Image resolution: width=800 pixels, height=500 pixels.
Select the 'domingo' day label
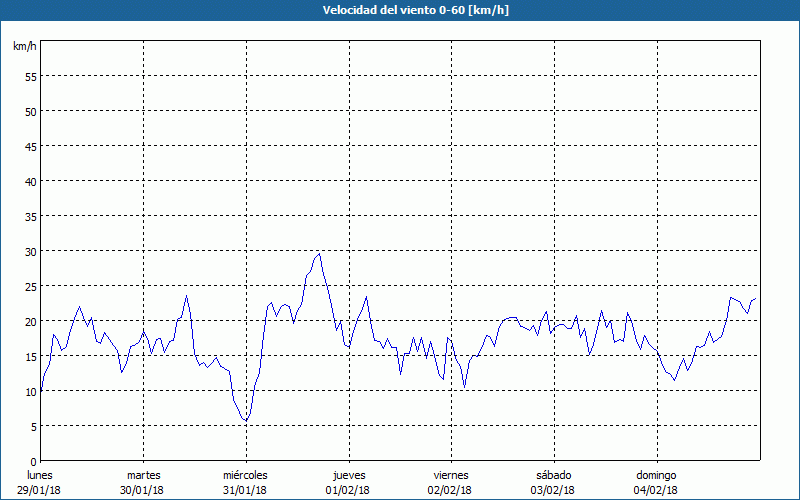pos(656,475)
